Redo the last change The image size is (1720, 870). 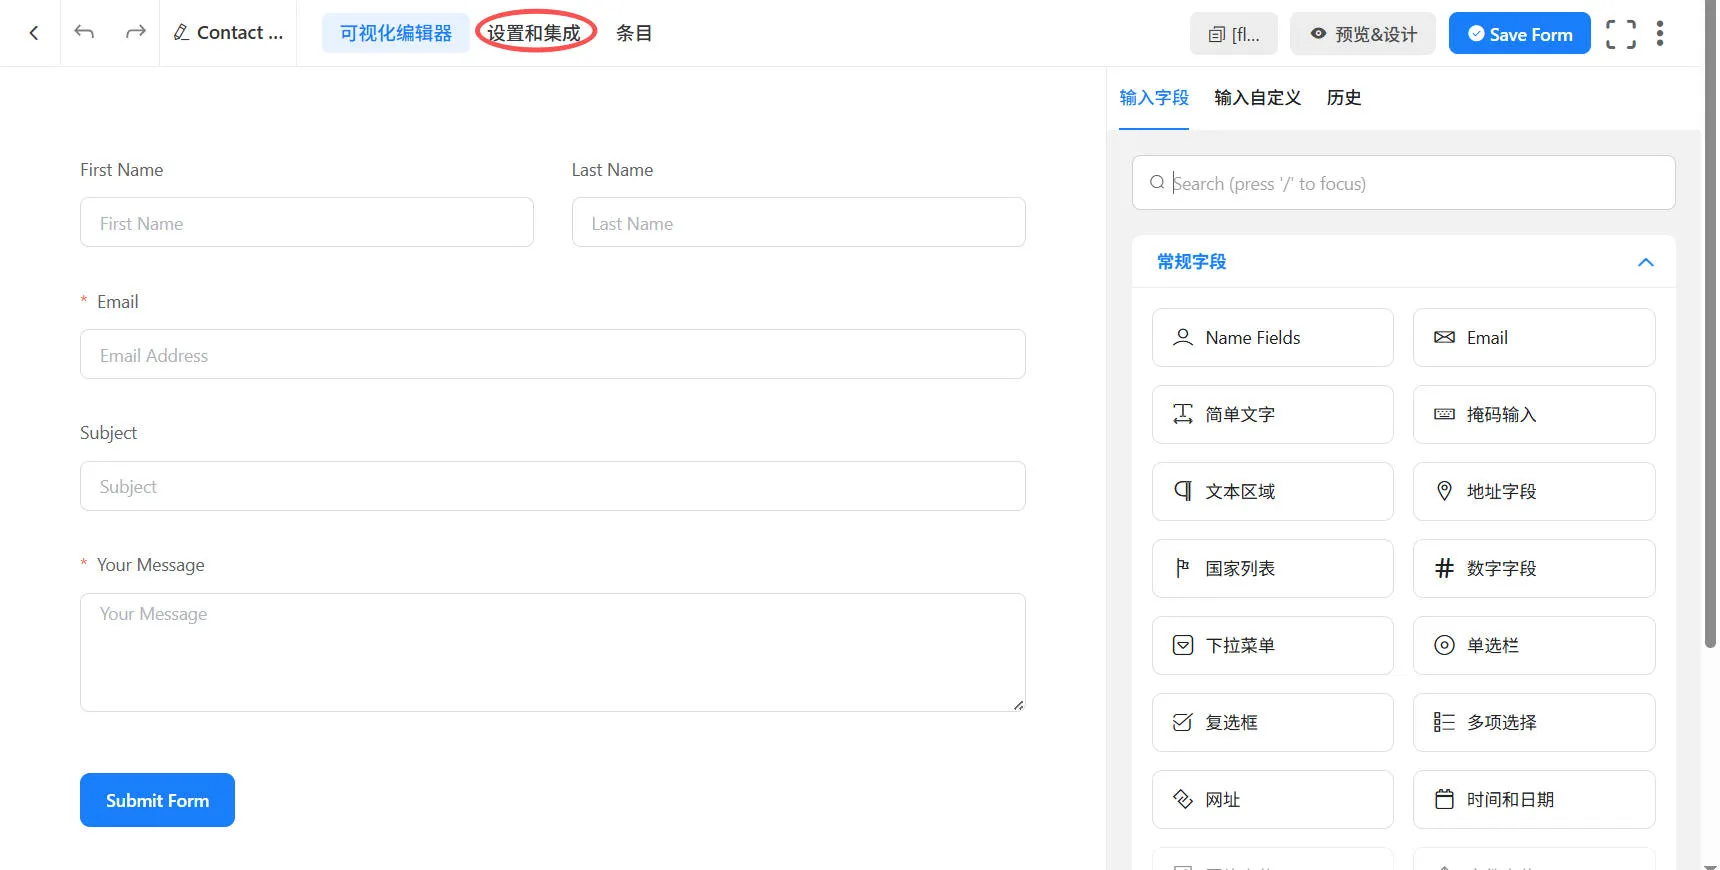(135, 33)
